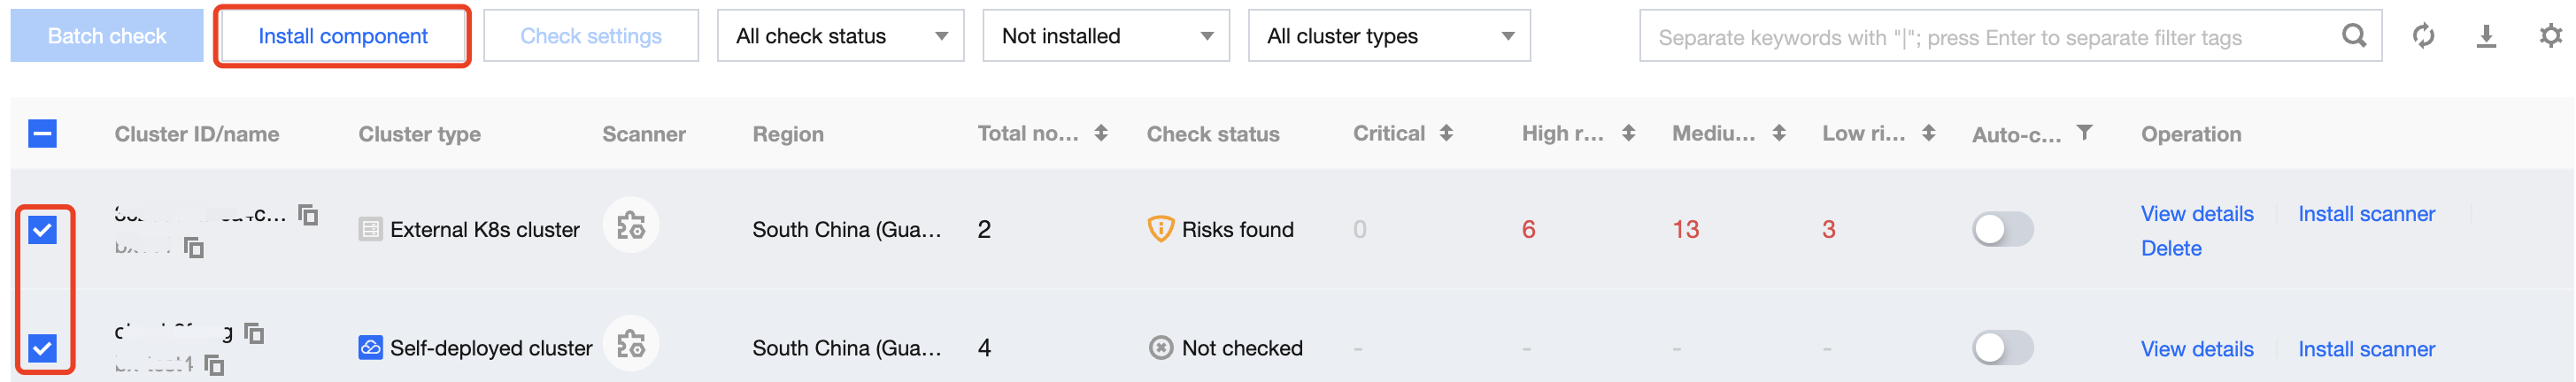Click the Install component button
The image size is (2576, 382).
point(342,36)
